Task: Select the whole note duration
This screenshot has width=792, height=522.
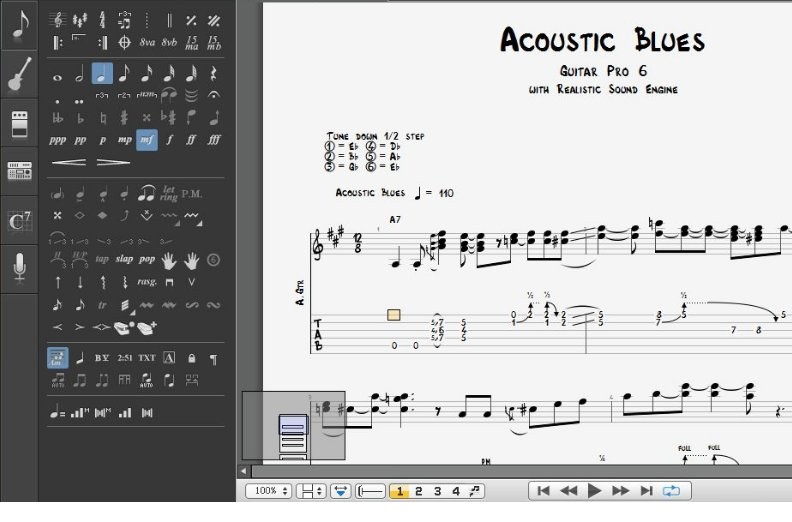Action: pyautogui.click(x=58, y=77)
